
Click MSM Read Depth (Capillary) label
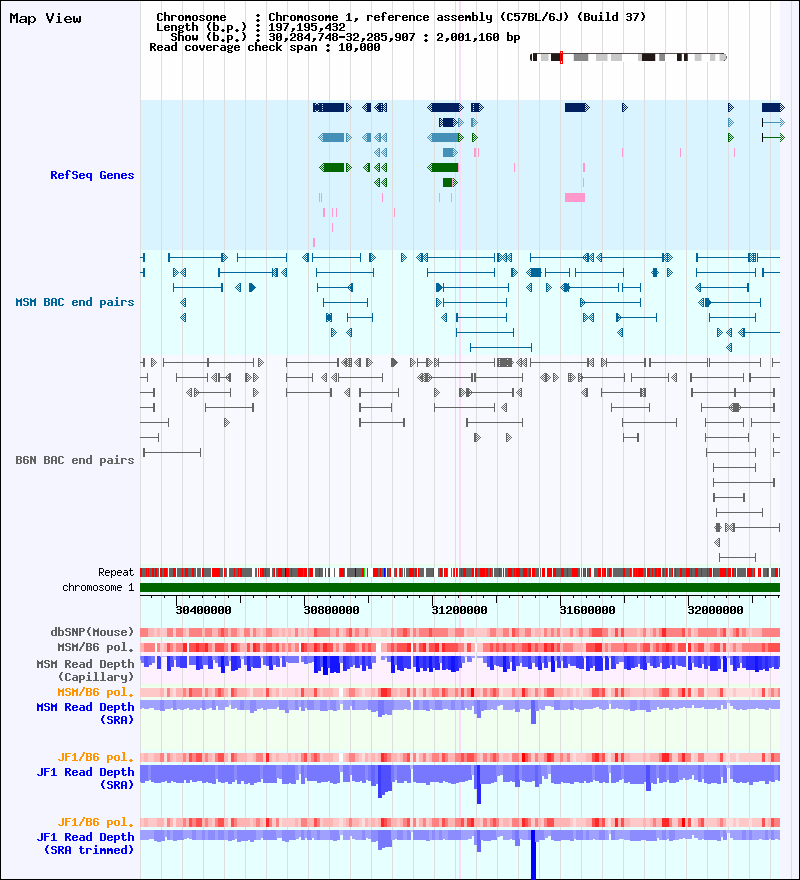click(x=85, y=670)
